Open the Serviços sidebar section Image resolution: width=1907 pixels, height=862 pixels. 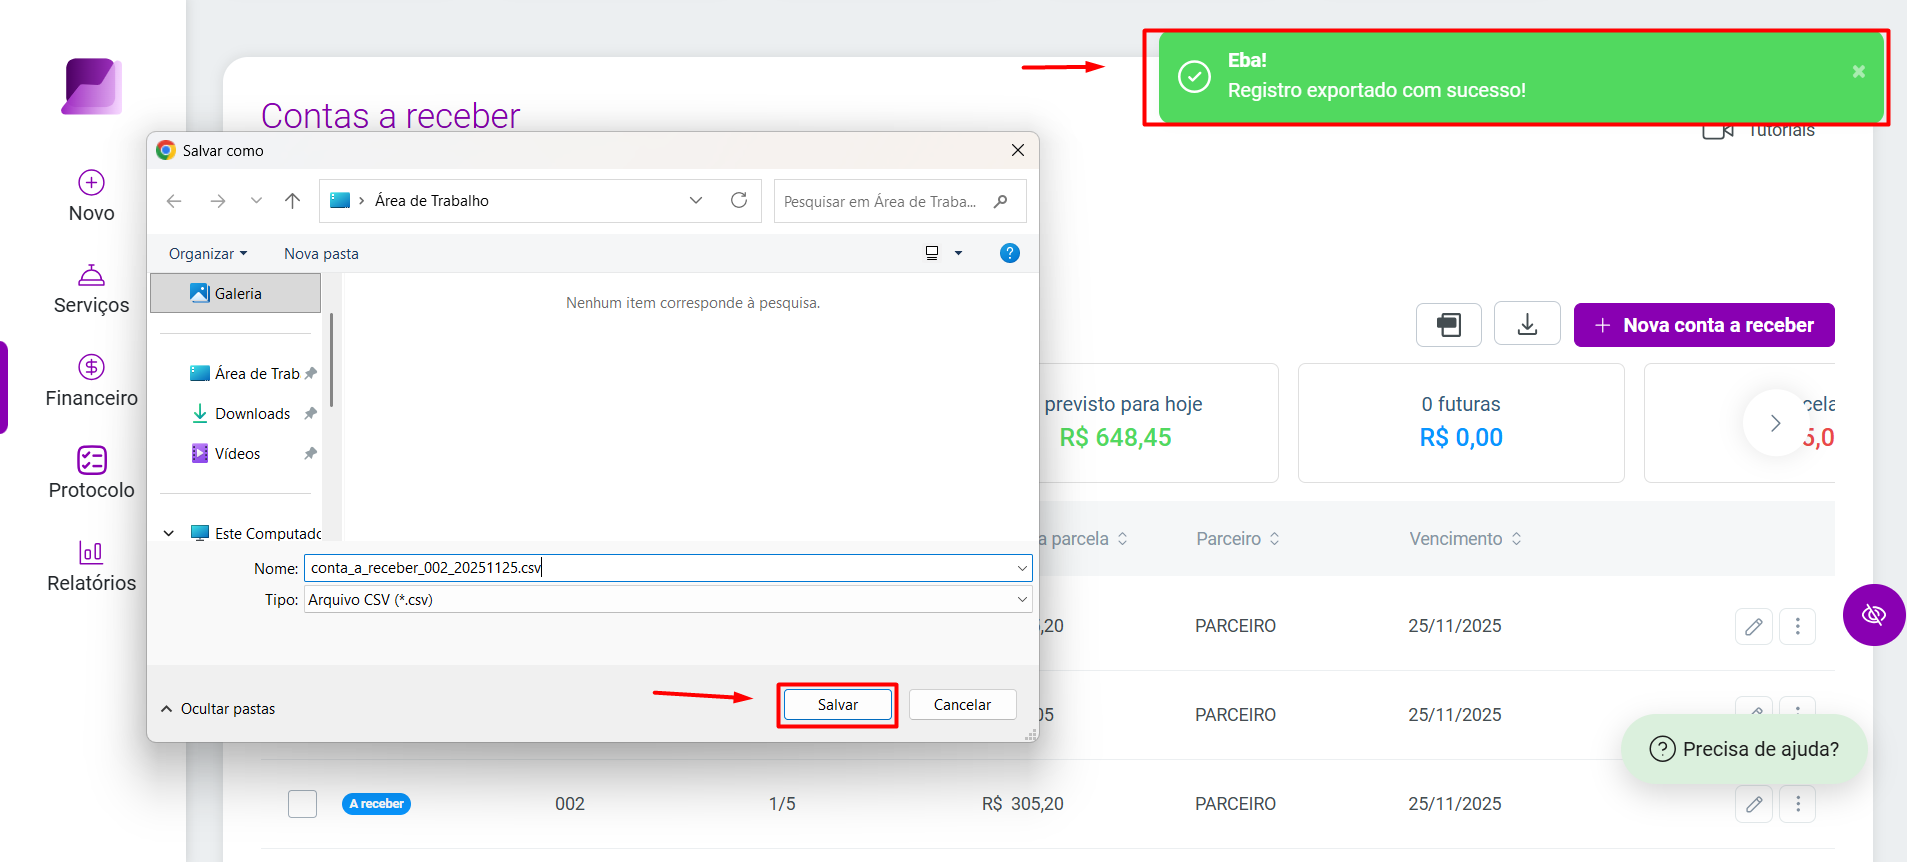tap(91, 290)
